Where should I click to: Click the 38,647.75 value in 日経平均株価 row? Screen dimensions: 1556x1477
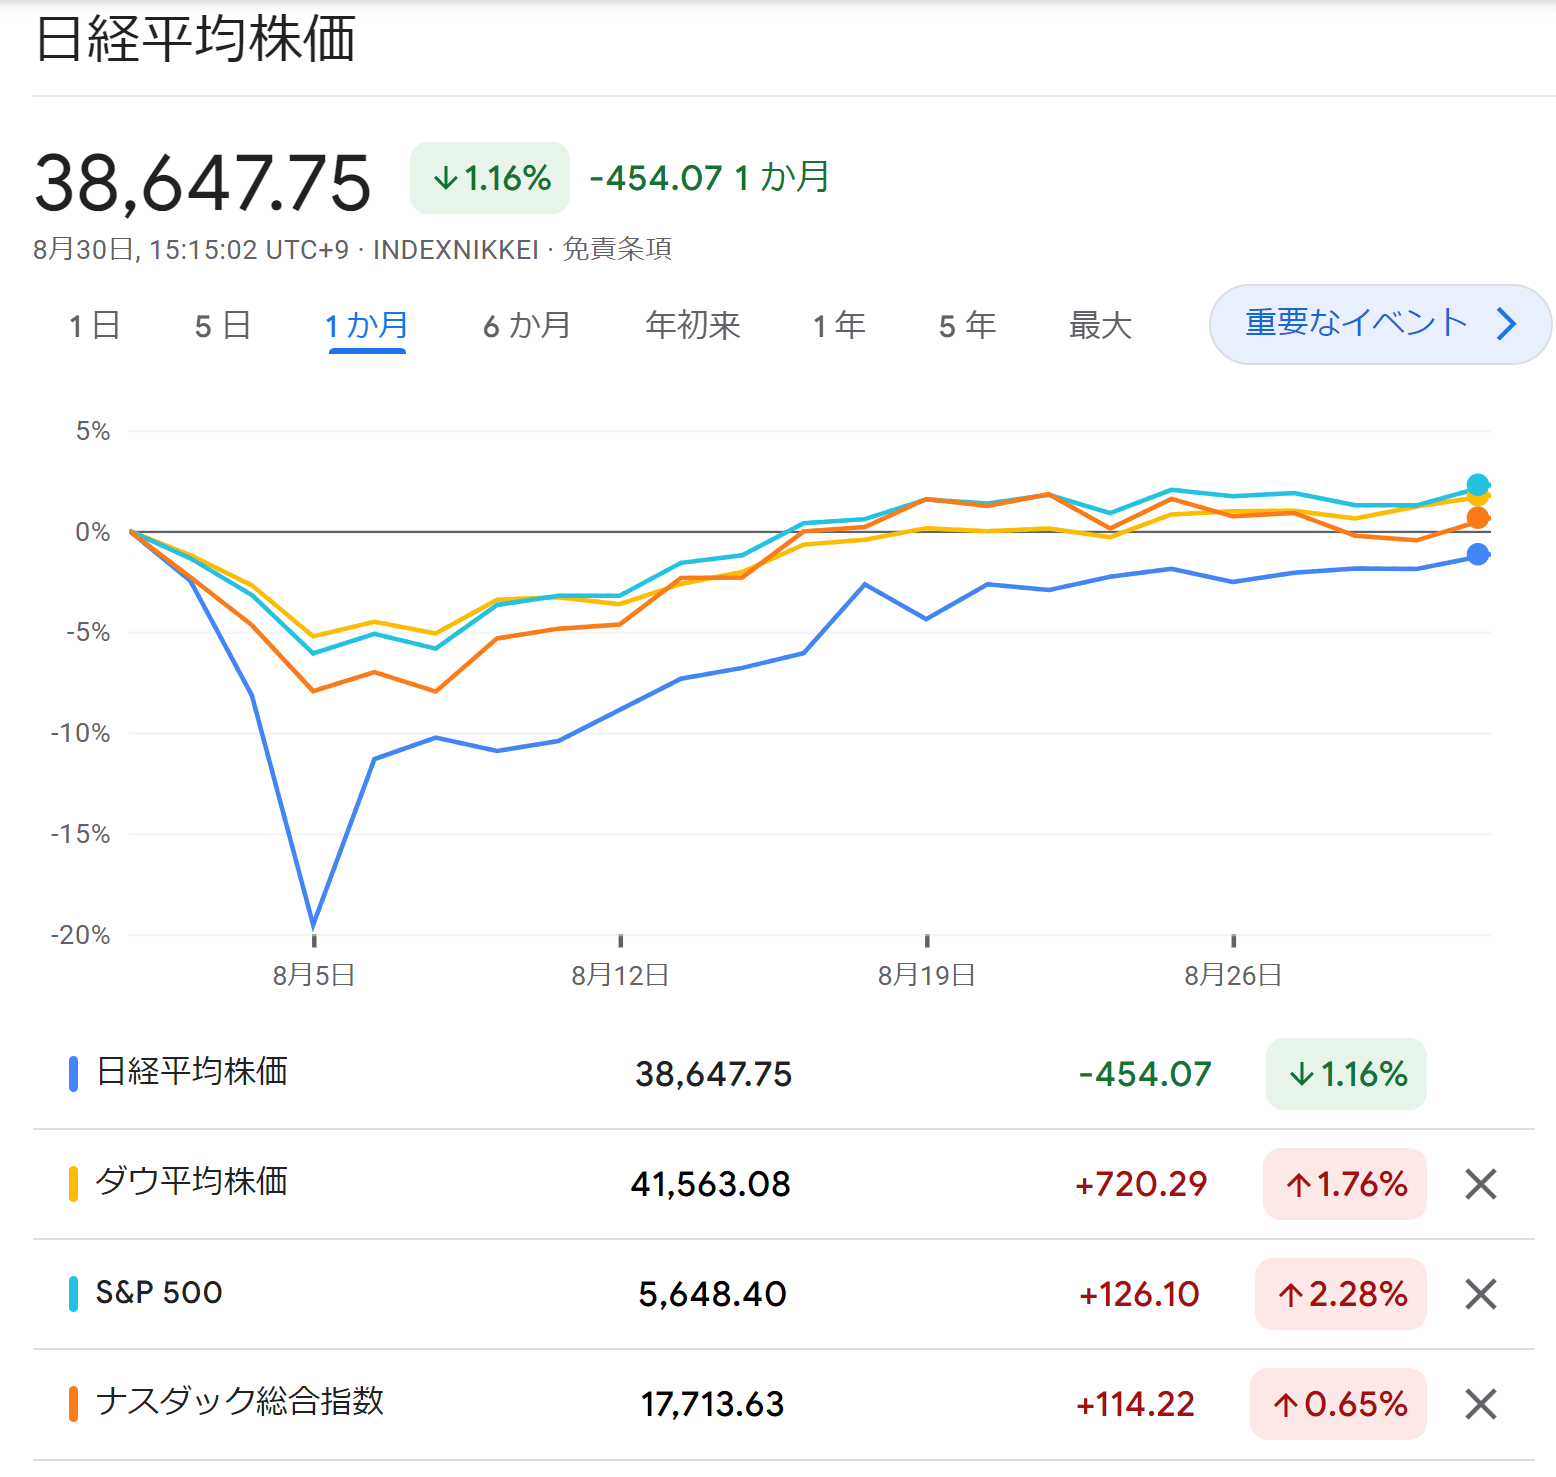(714, 1074)
